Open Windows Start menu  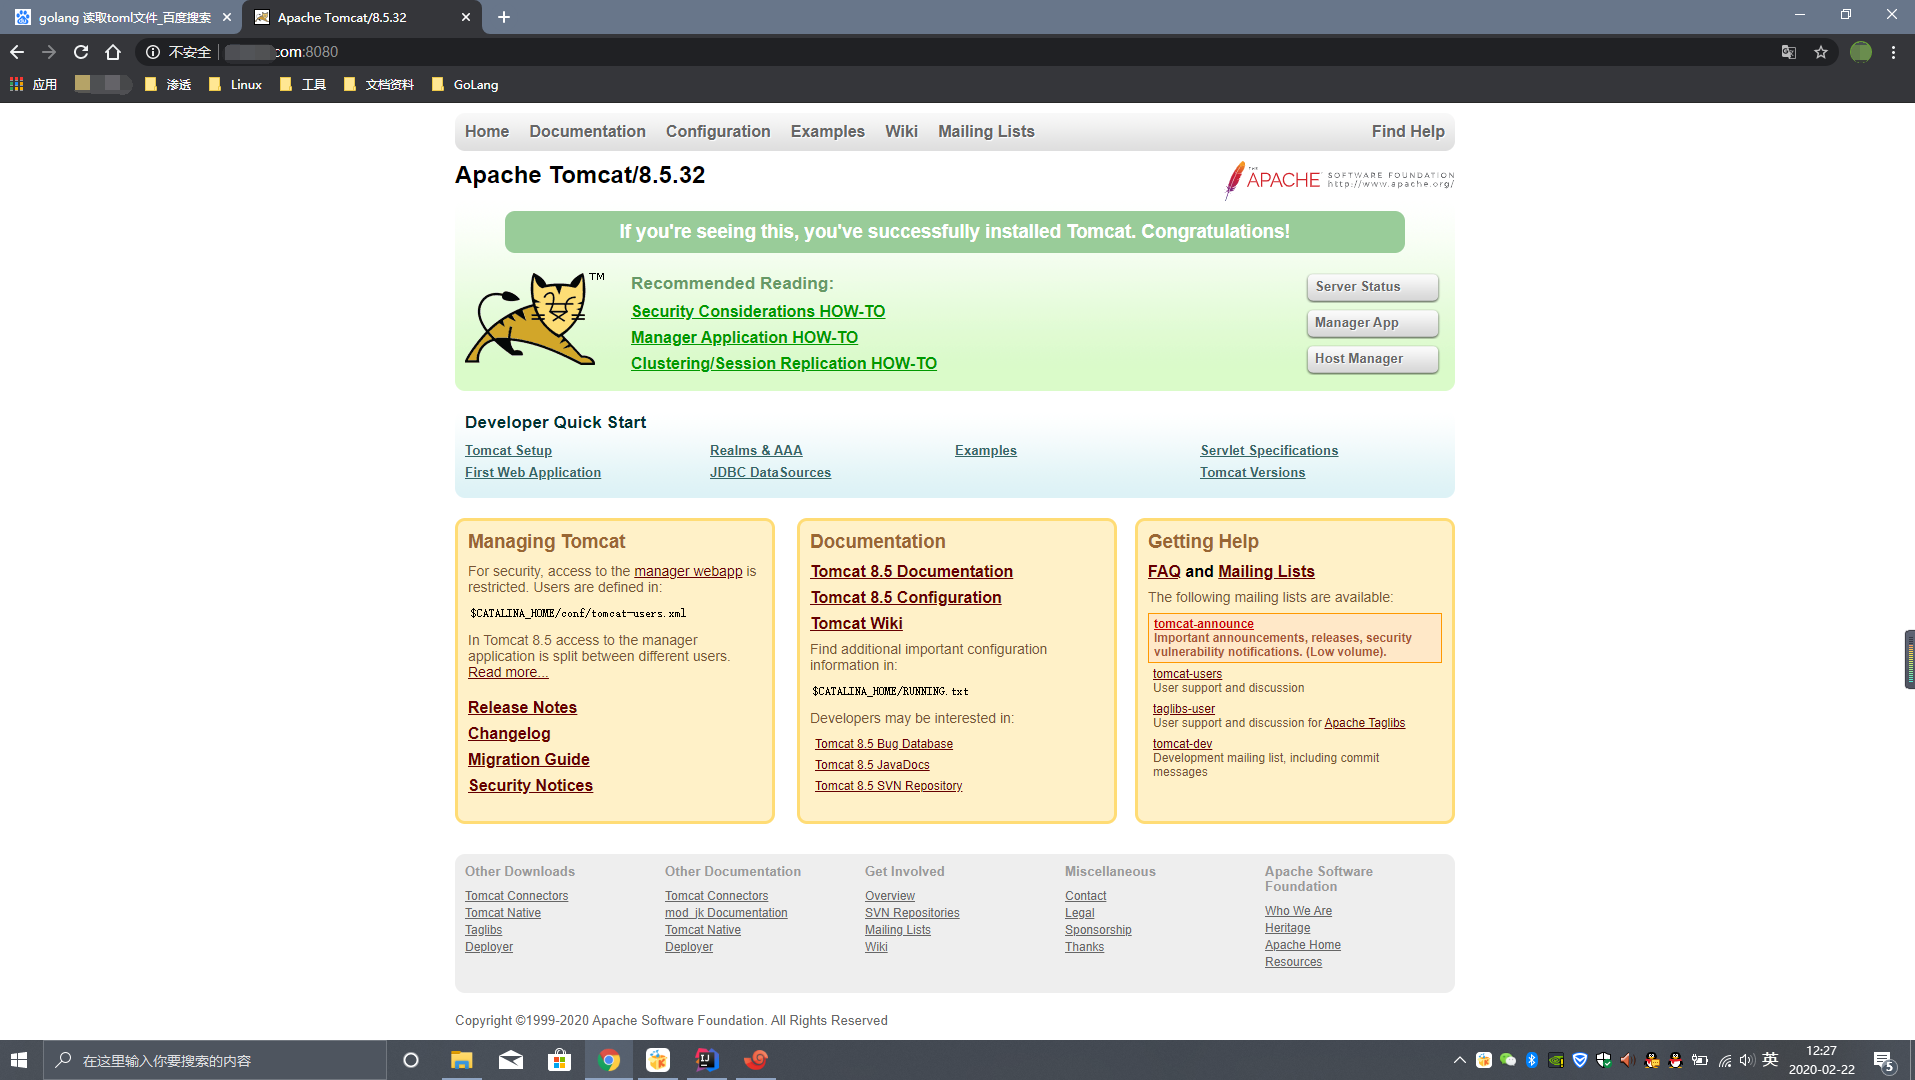19,1060
